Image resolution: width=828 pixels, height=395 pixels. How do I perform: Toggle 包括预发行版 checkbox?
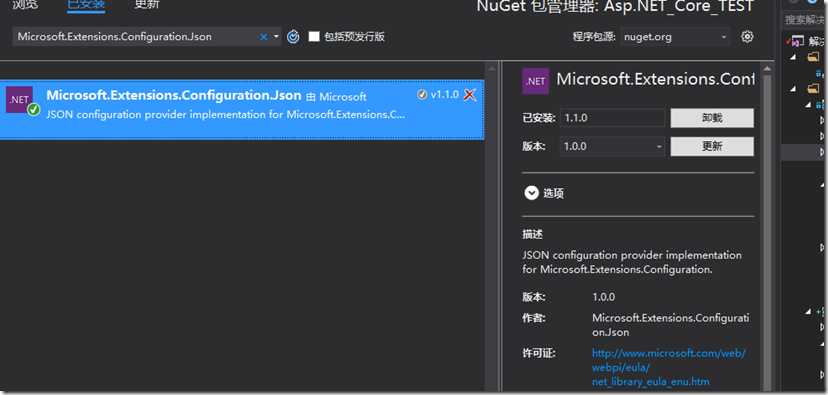[x=314, y=36]
